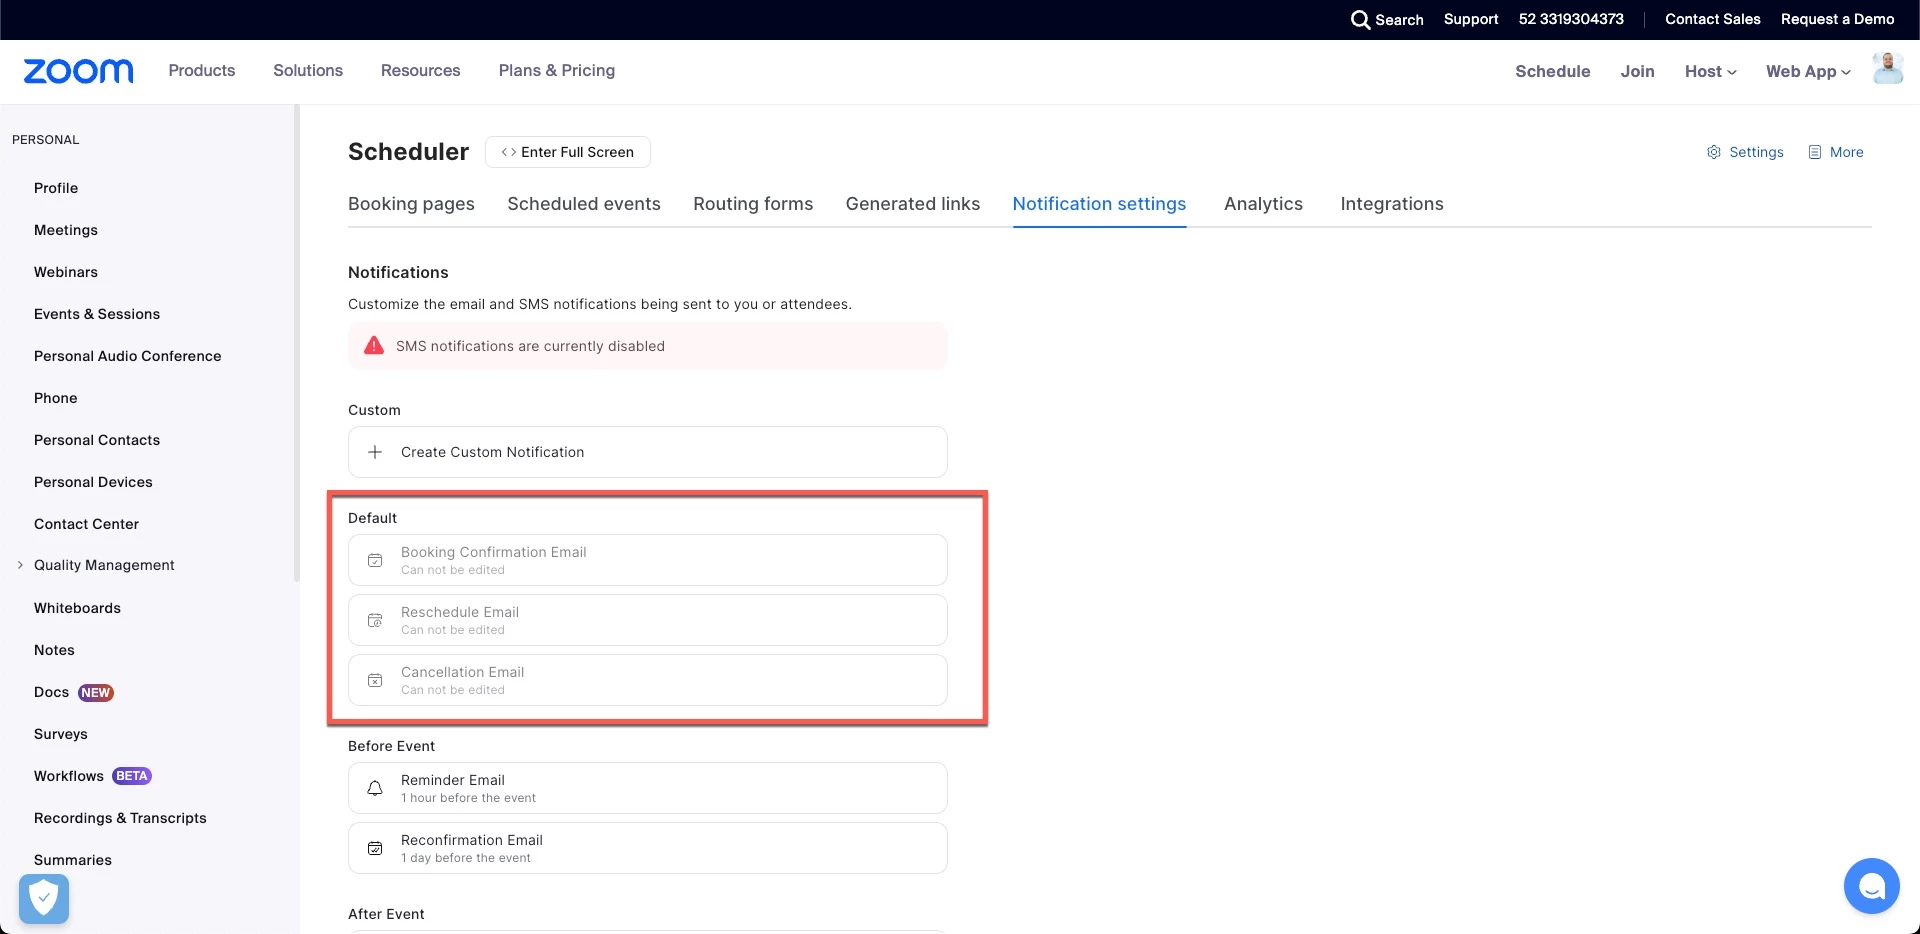Switch to the Generated links tab
The width and height of the screenshot is (1920, 934).
tap(913, 204)
